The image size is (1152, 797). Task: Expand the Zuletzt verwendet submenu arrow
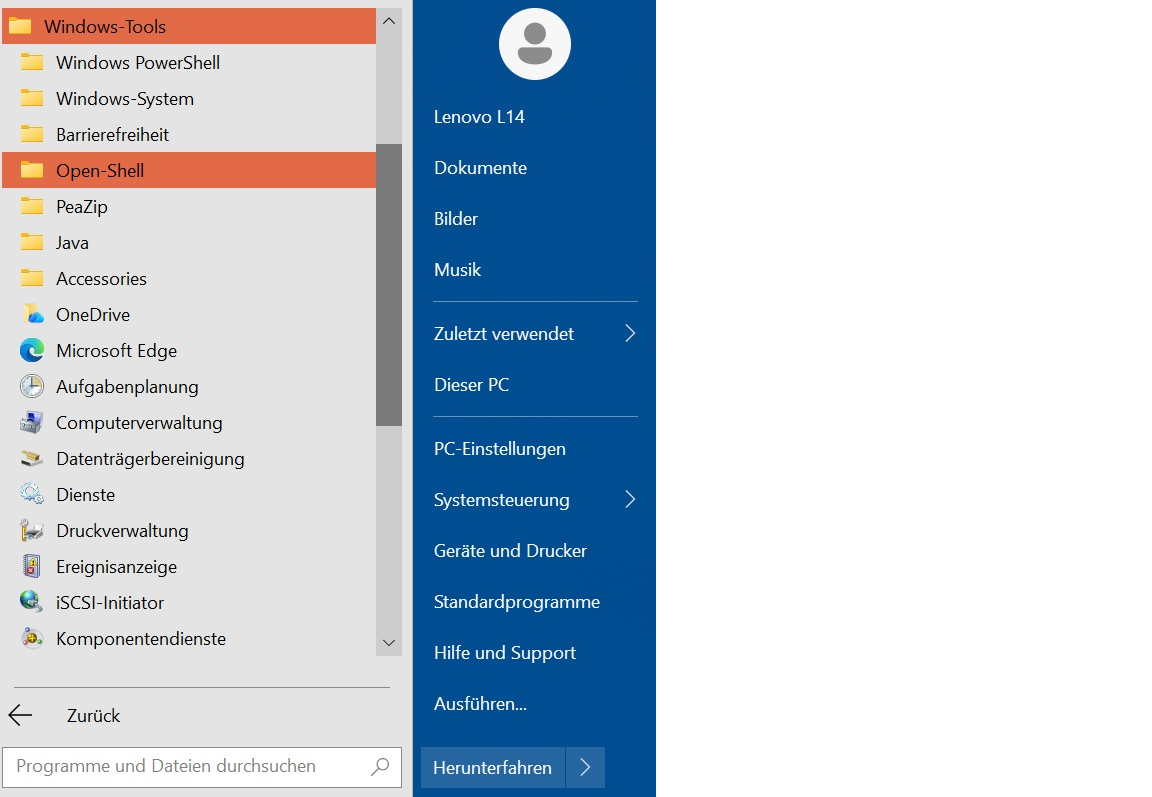pos(630,333)
